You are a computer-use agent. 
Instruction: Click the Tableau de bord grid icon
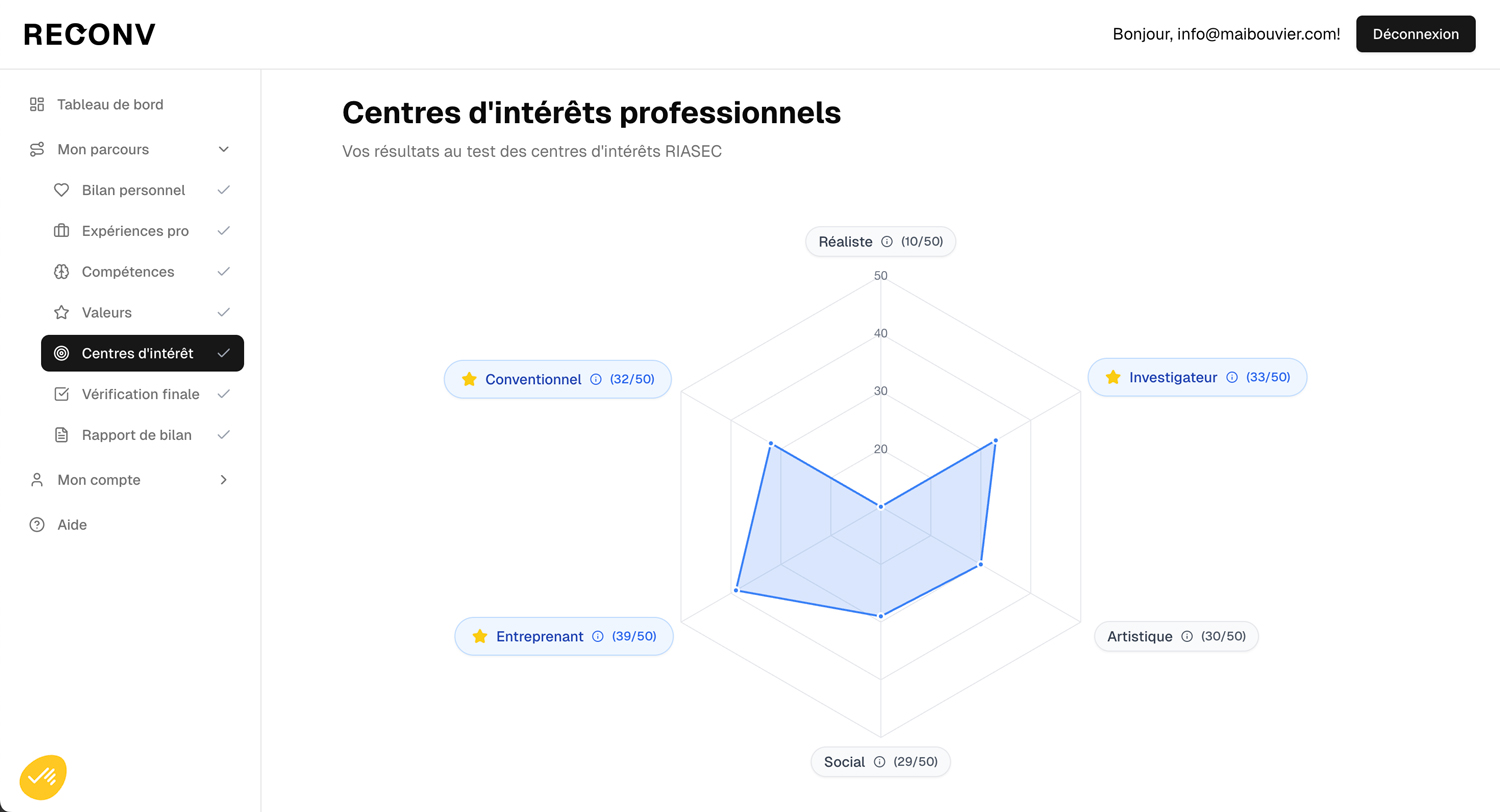[x=37, y=104]
